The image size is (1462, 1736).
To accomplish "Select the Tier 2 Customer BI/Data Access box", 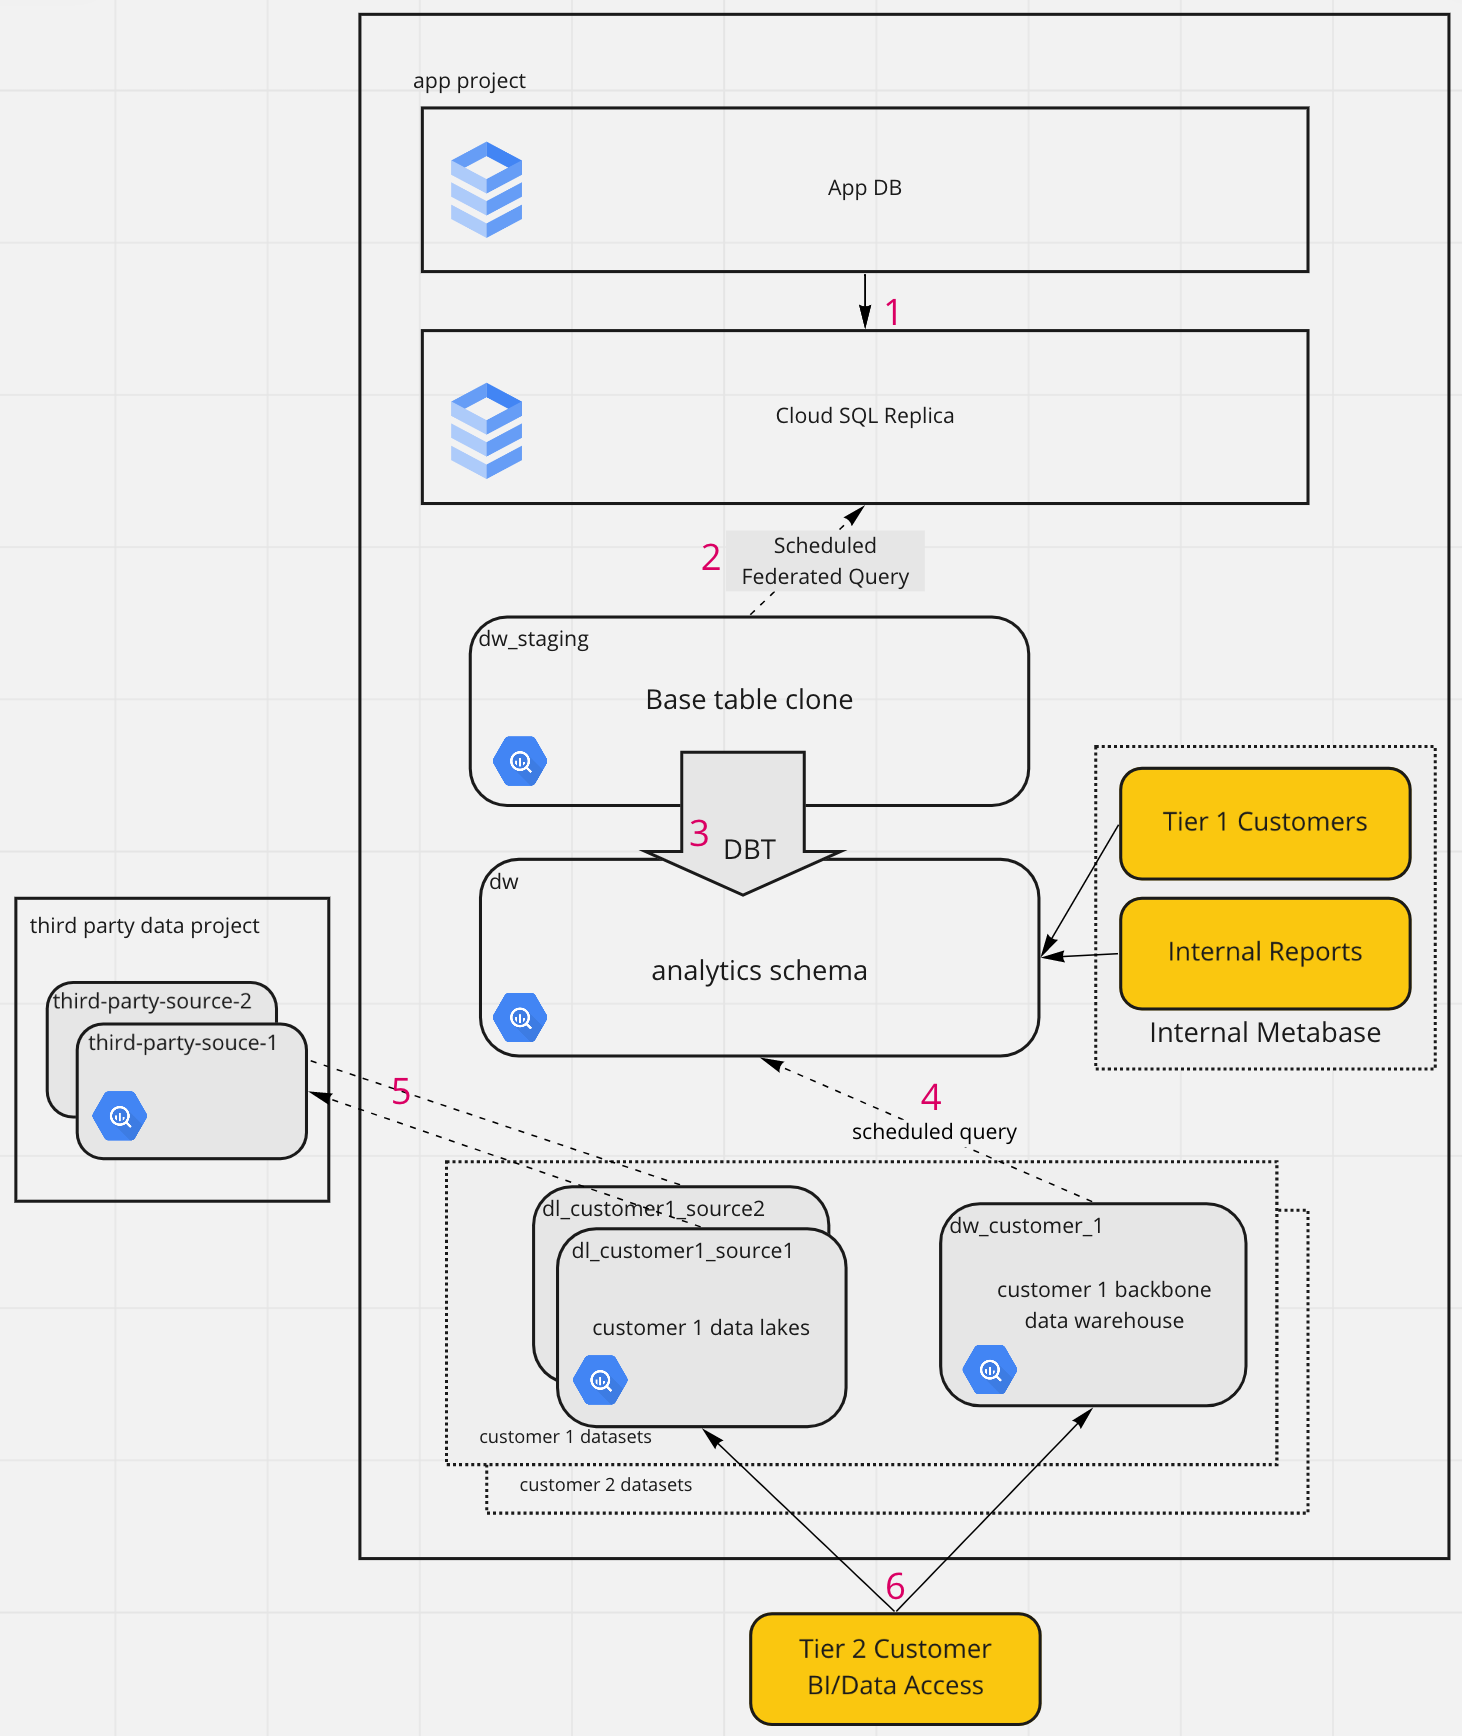I will pos(895,1668).
